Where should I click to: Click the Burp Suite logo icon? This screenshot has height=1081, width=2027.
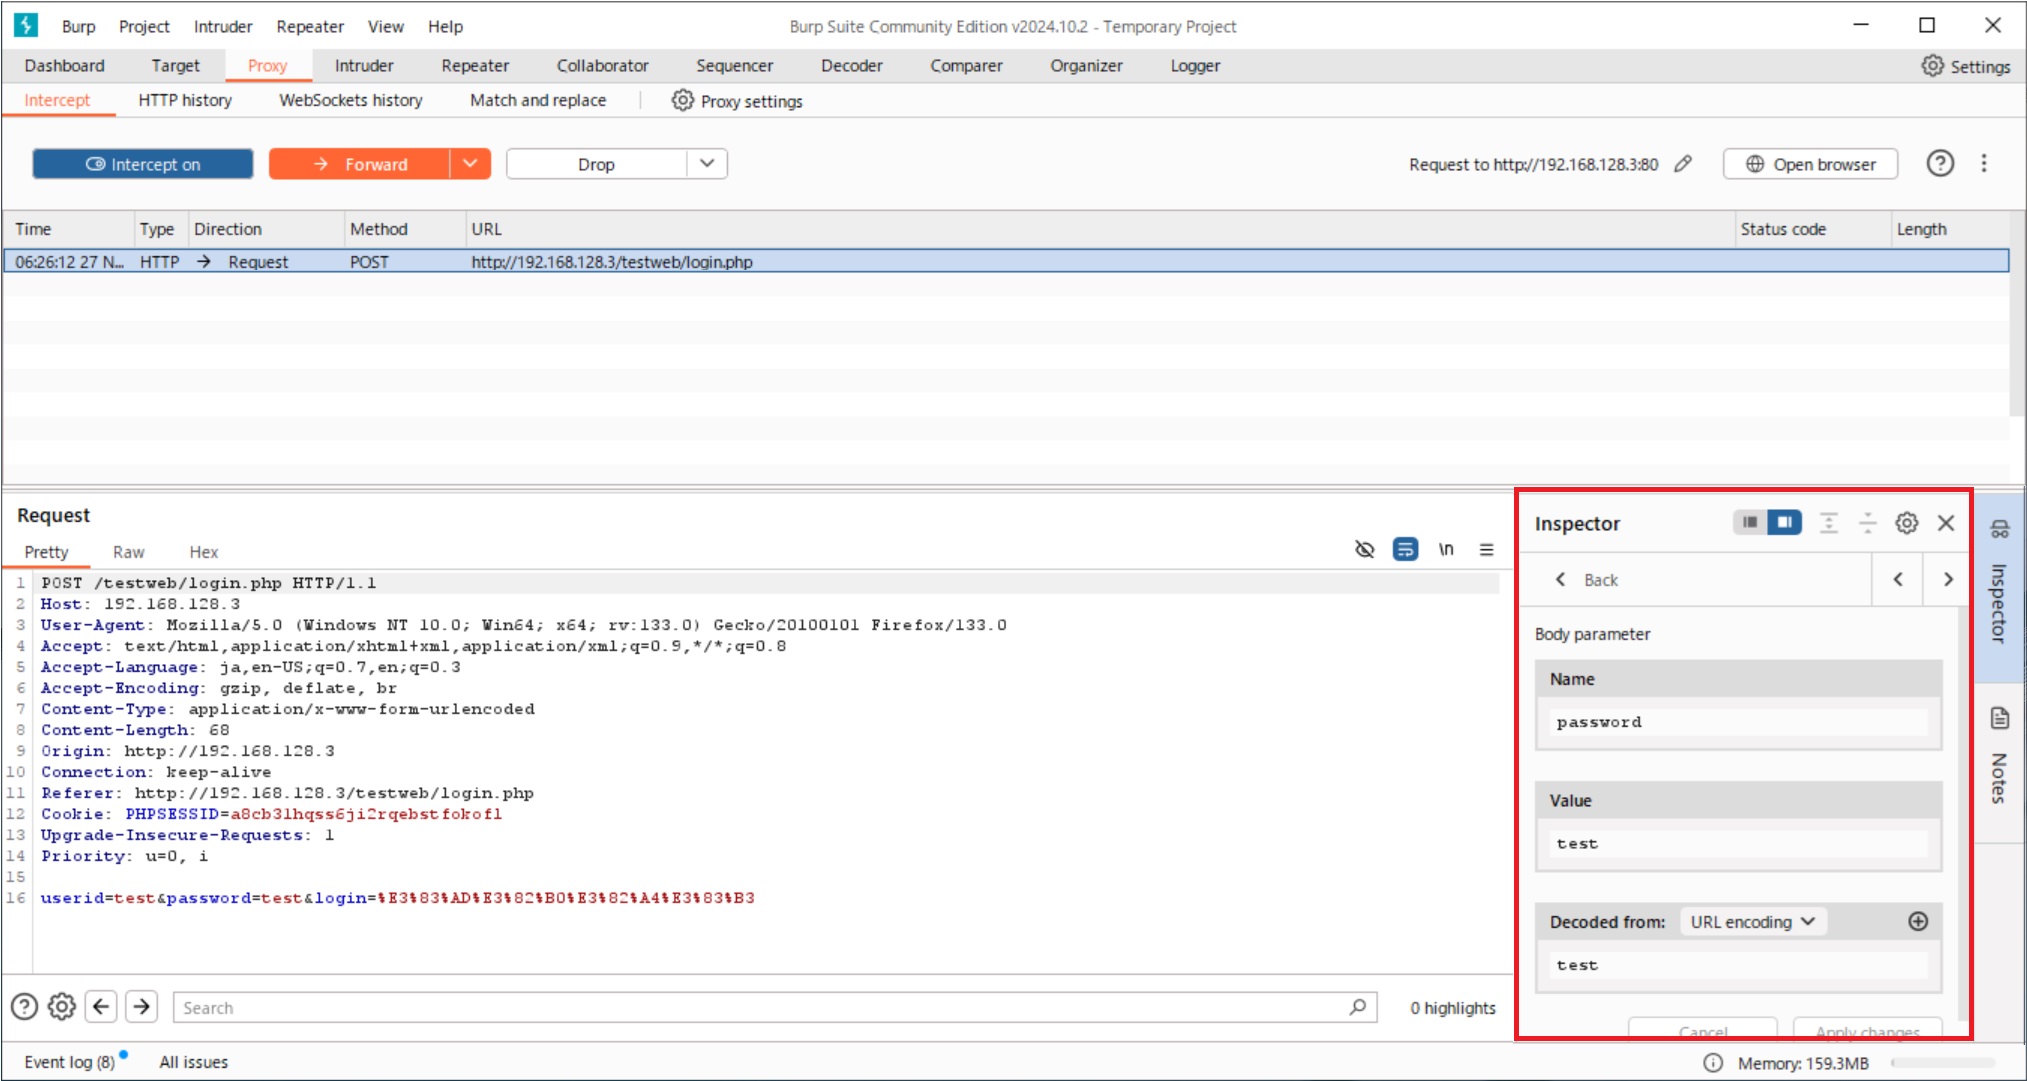[x=26, y=25]
